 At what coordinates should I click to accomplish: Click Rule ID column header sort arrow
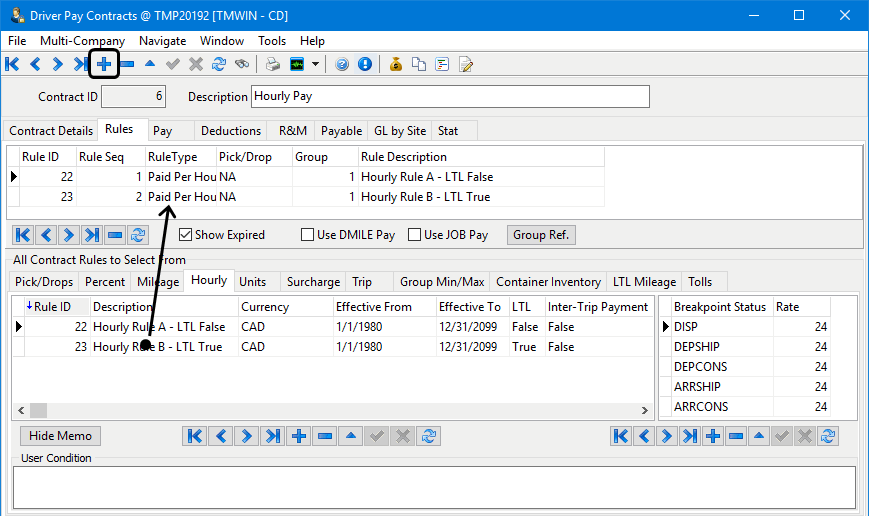tap(29, 307)
